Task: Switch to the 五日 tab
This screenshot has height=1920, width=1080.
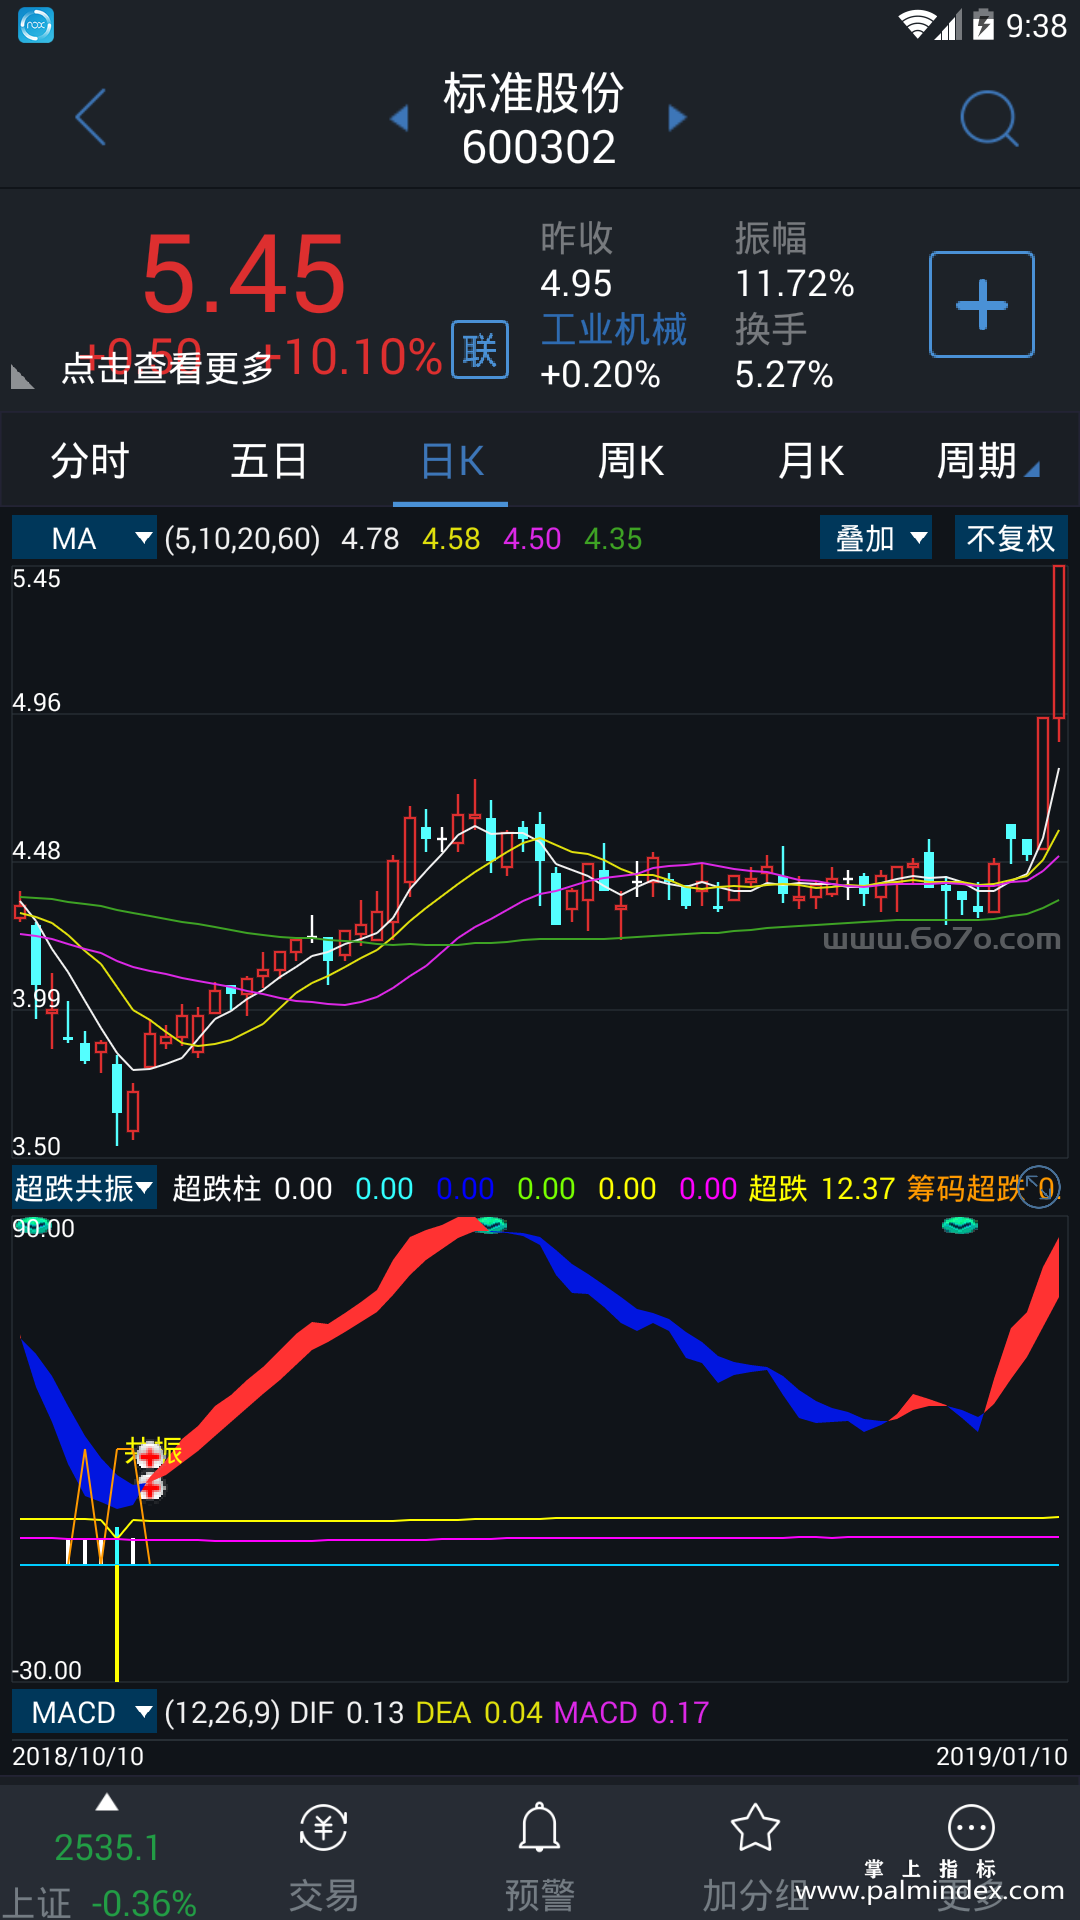Action: tap(269, 462)
